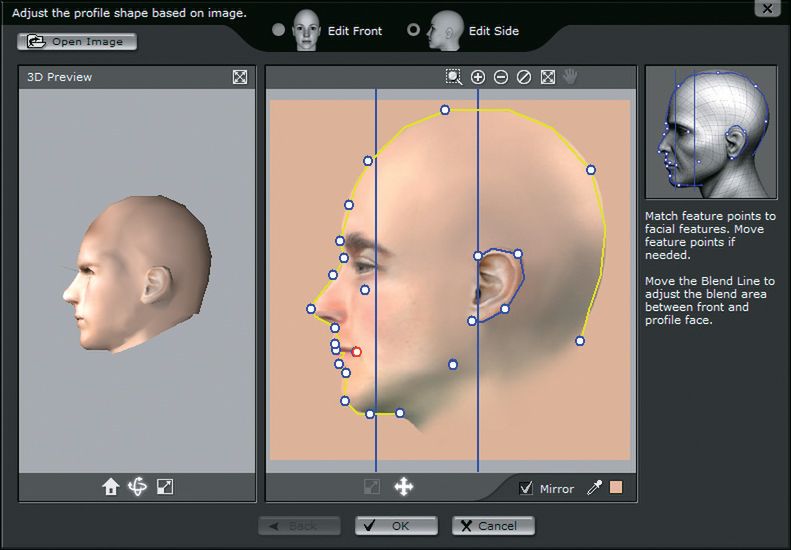Select the move arrows tool below canvas

click(x=404, y=487)
